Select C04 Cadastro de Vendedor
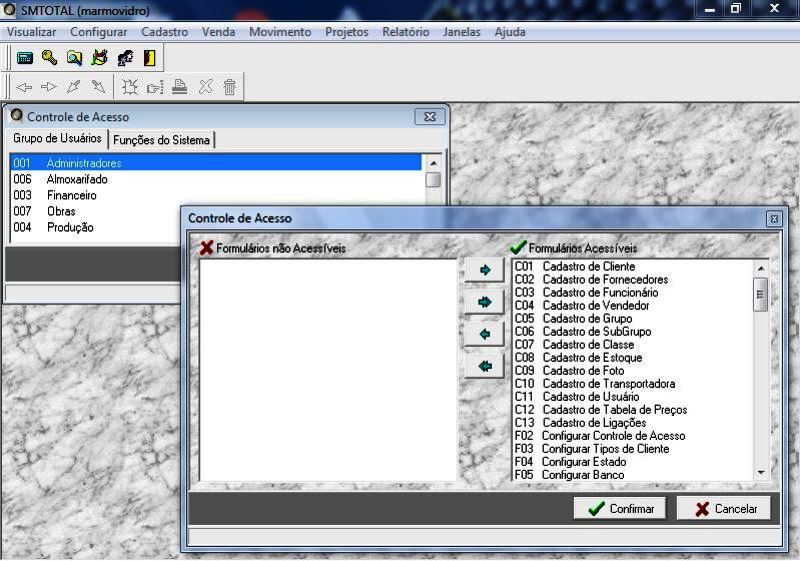The height and width of the screenshot is (561, 800). pyautogui.click(x=633, y=305)
